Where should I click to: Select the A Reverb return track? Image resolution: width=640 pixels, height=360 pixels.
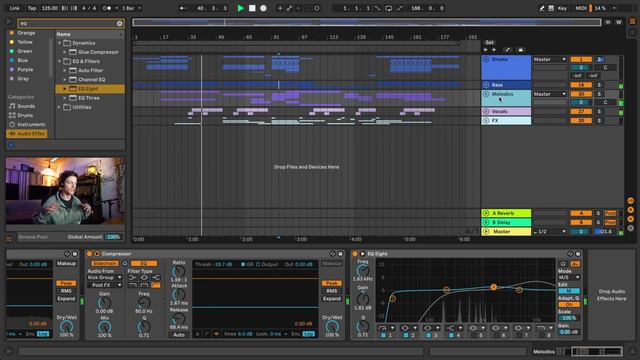506,213
